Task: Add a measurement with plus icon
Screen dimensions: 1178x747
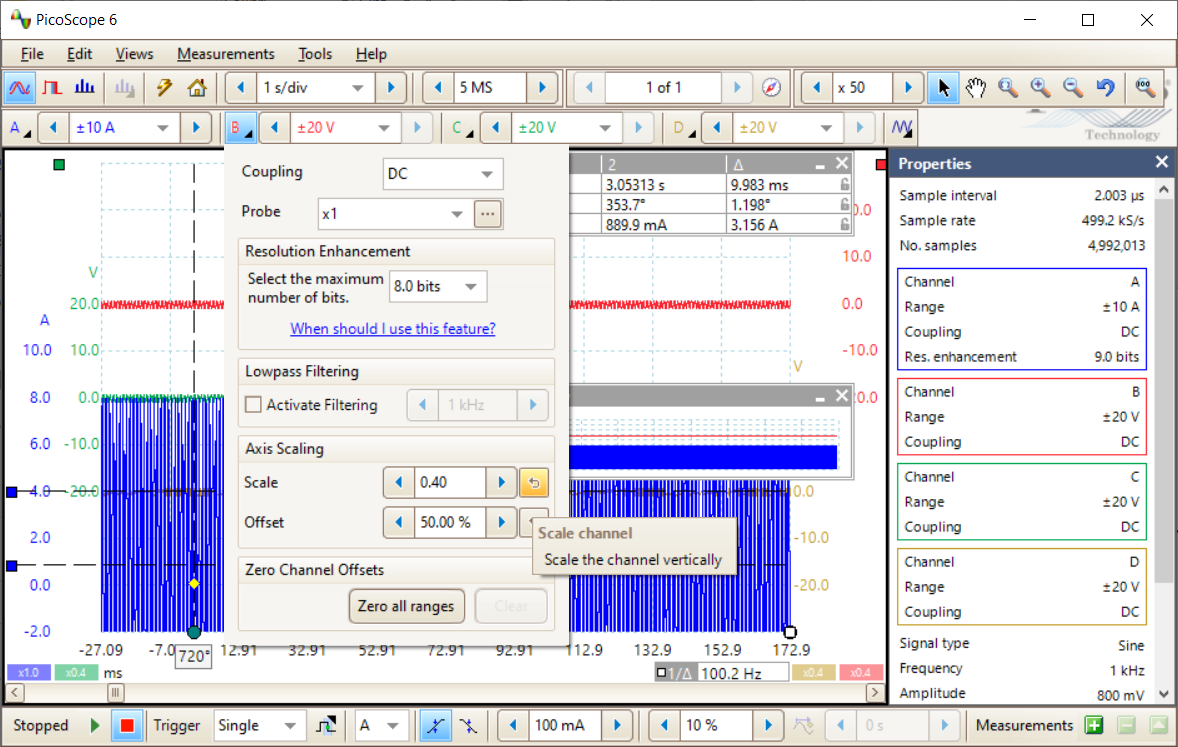Action: tap(1094, 725)
